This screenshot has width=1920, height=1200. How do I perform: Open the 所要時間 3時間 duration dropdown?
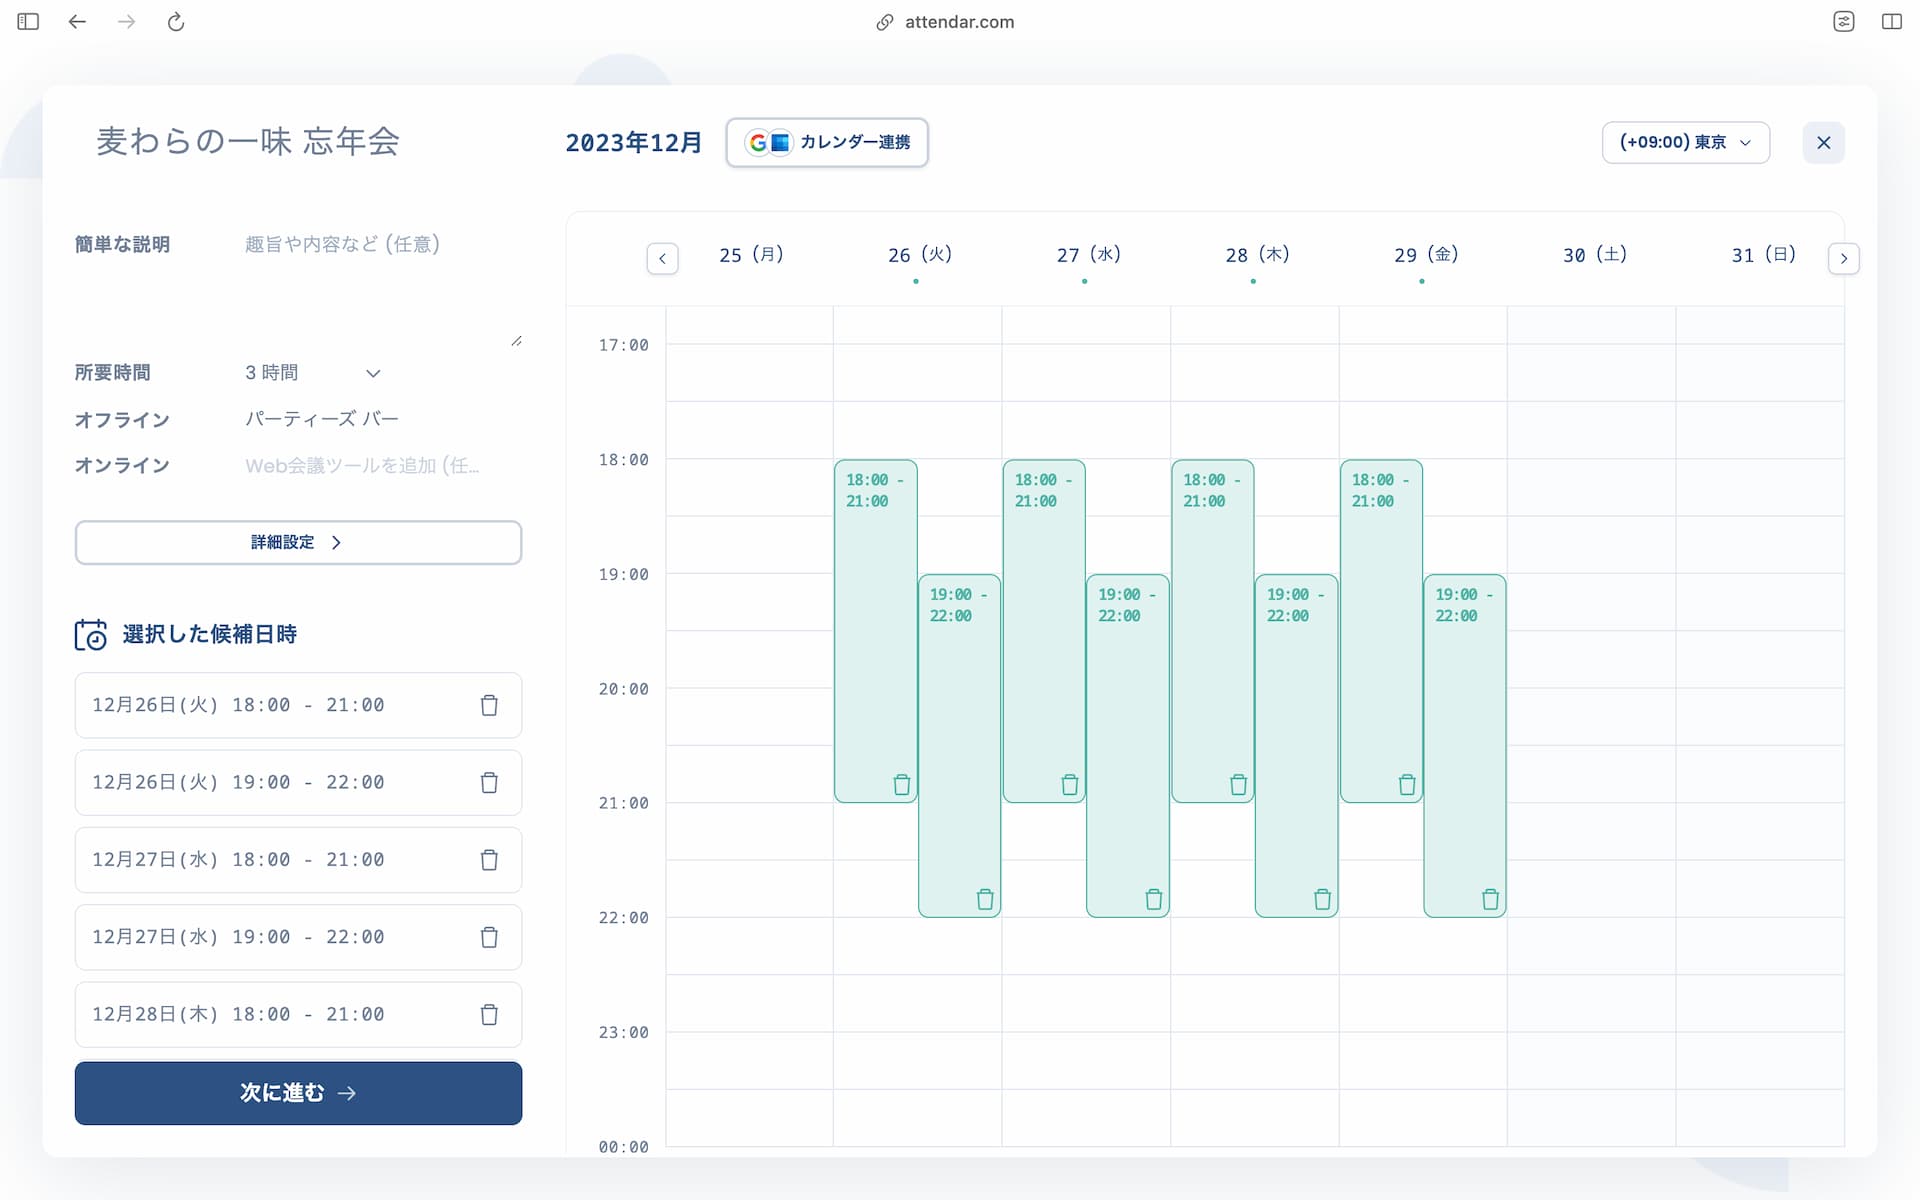pos(313,373)
